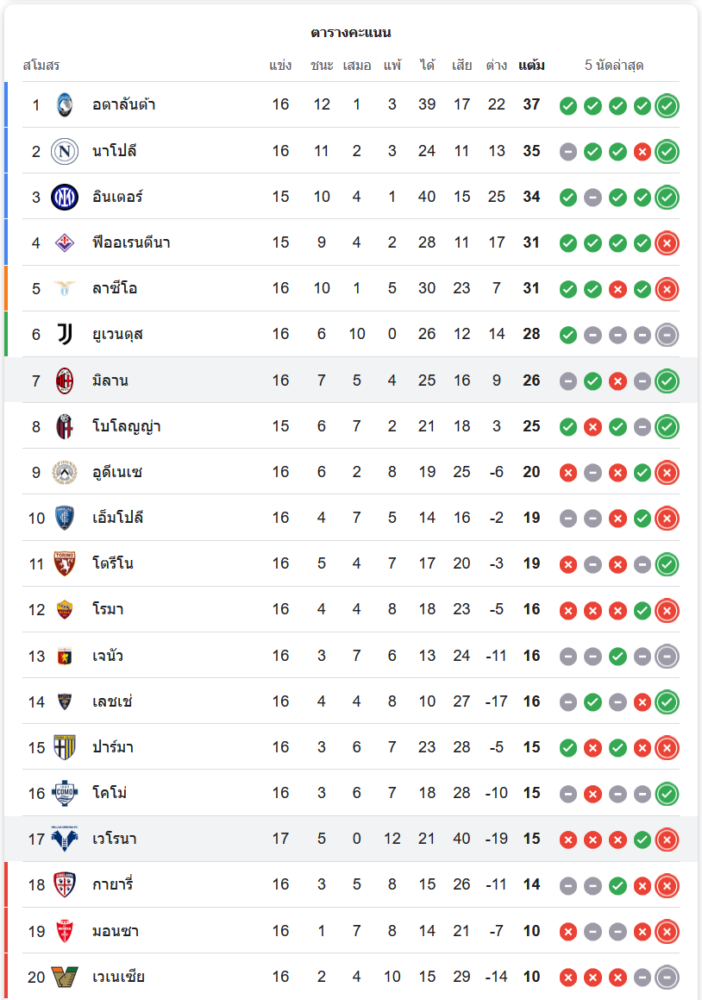
Task: Click the Juventus club crest icon
Action: pos(65,334)
